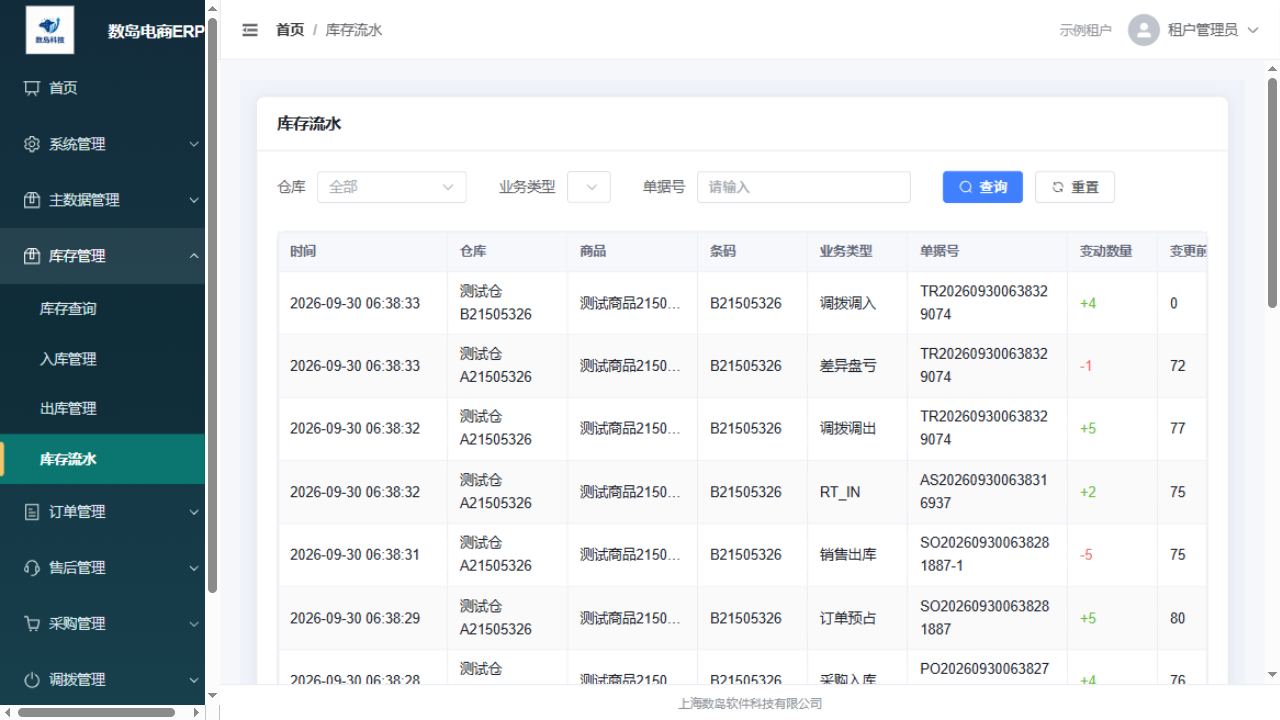
Task: Open 出库管理 in the sidebar
Action: tap(102, 409)
